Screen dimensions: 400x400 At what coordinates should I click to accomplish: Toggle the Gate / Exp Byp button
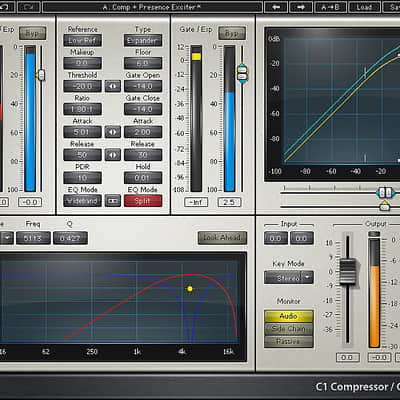click(x=232, y=34)
